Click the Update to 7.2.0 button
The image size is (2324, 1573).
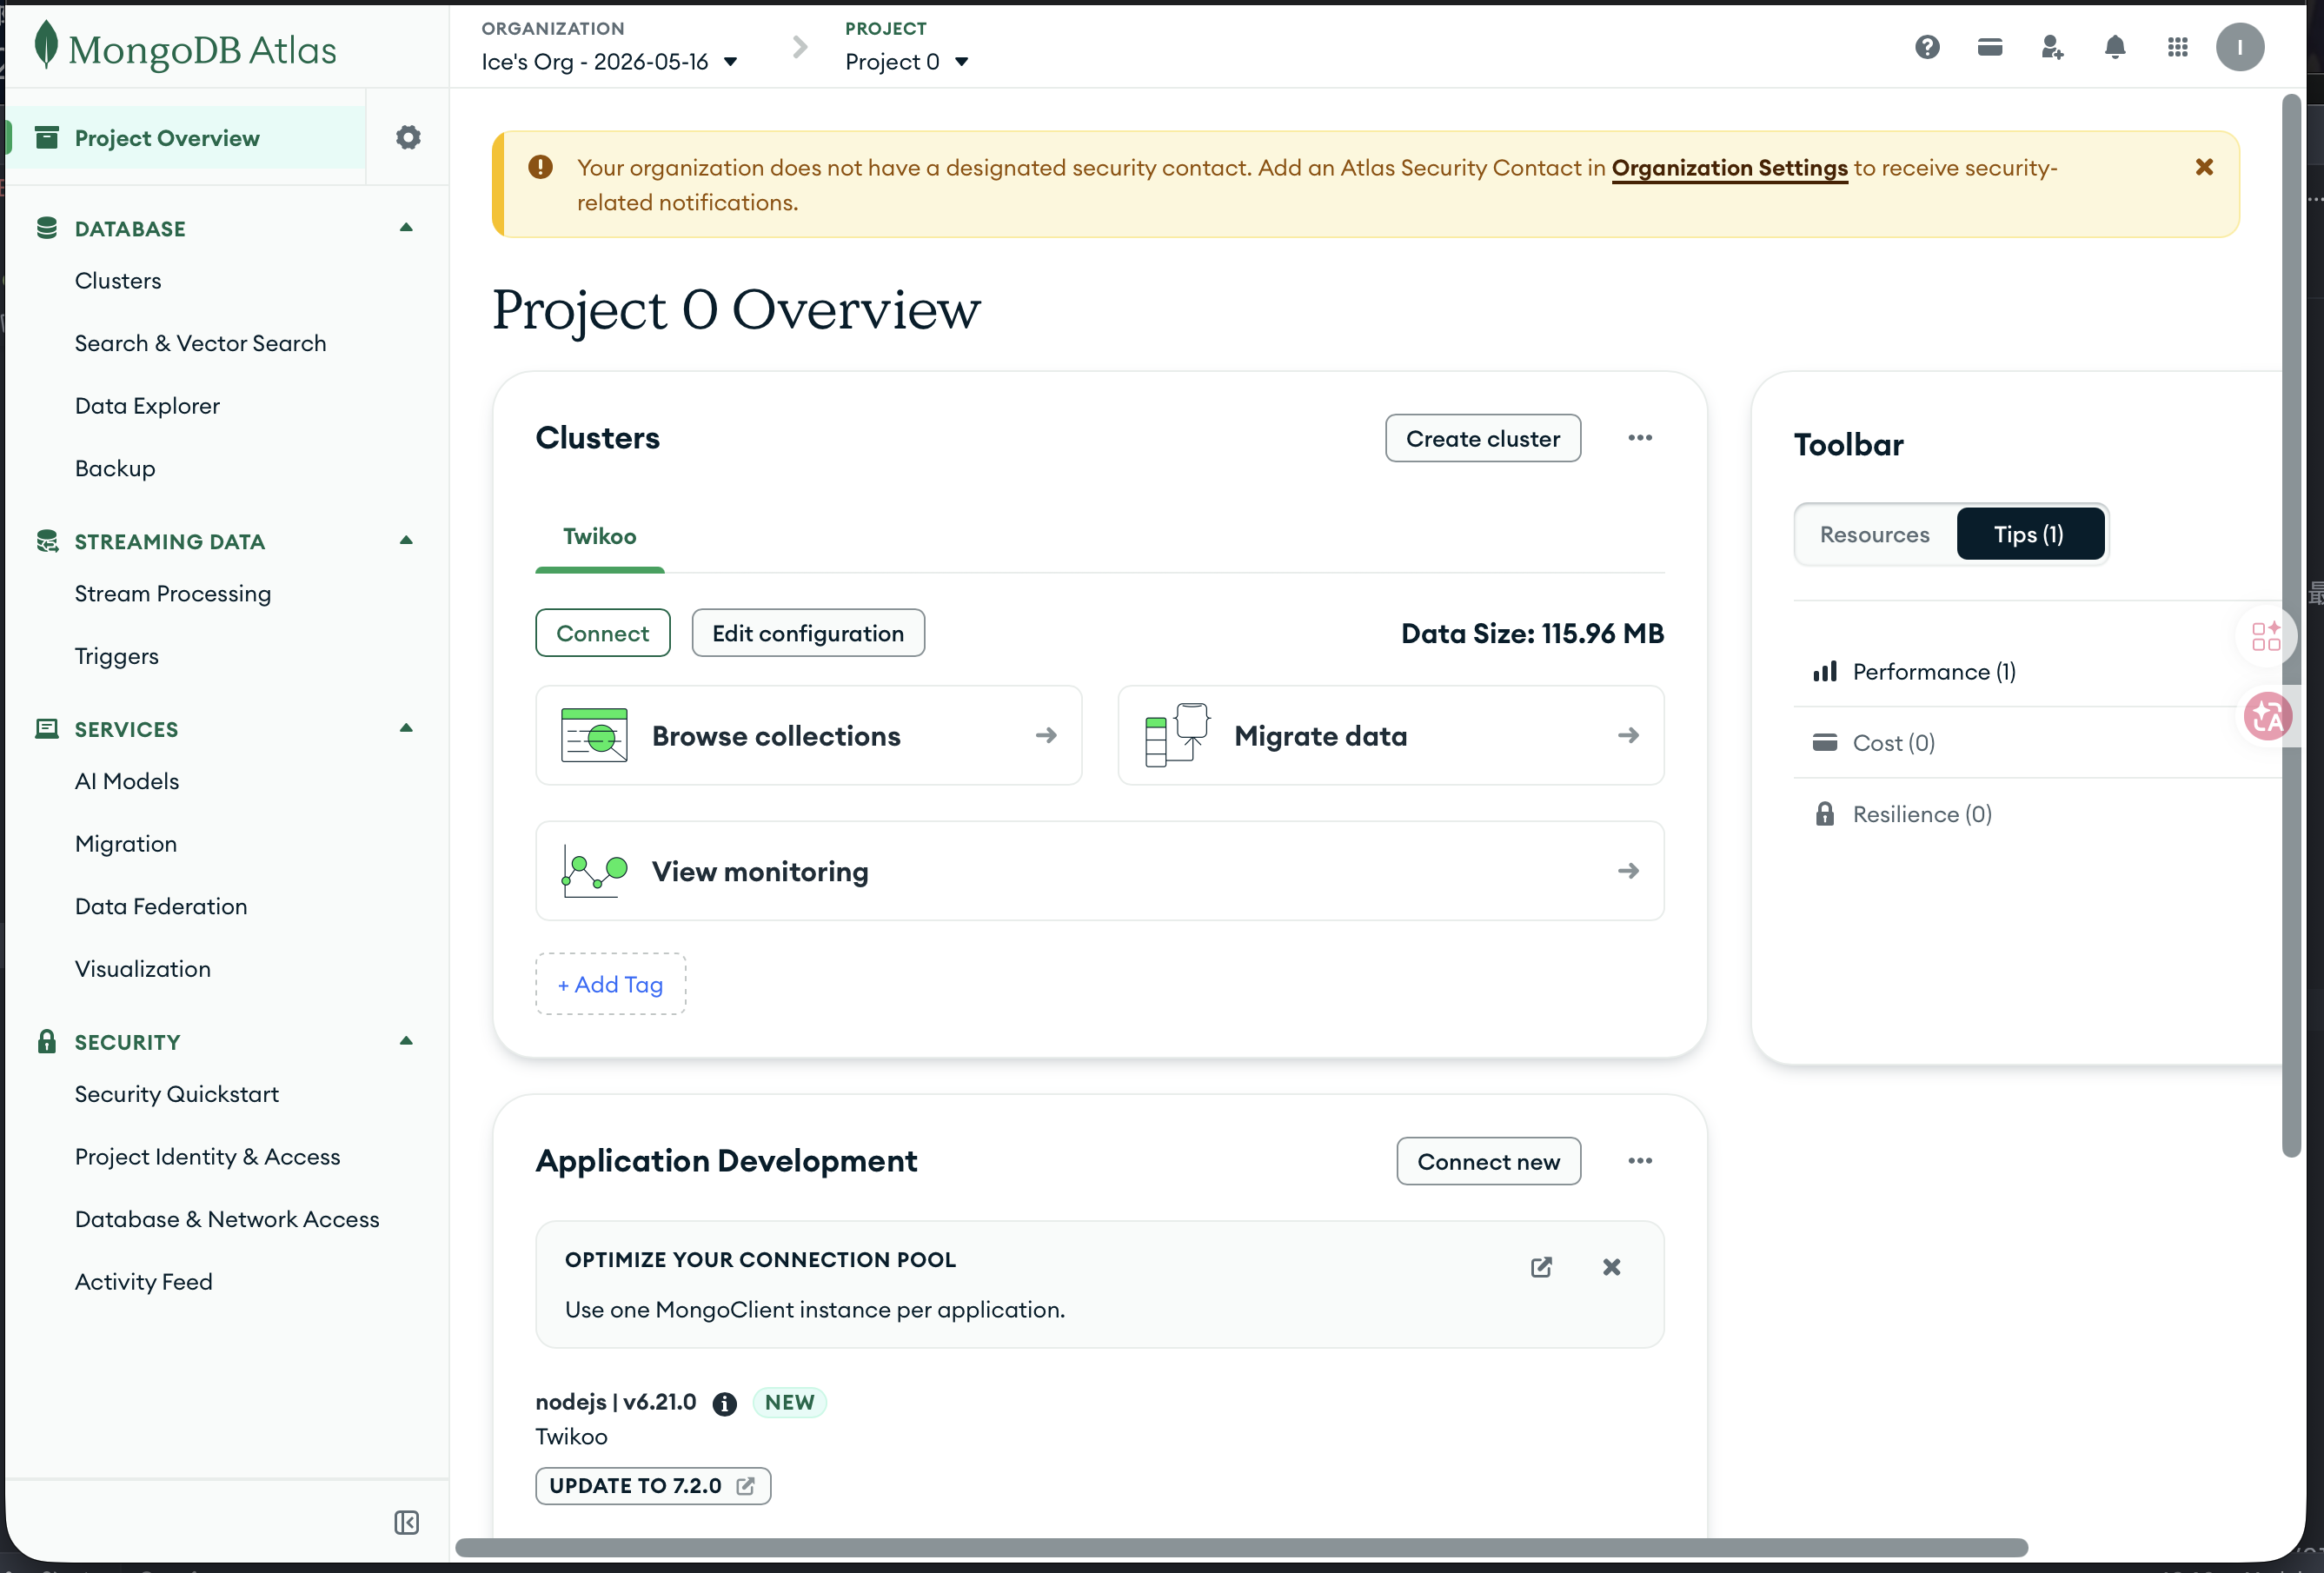coord(653,1486)
